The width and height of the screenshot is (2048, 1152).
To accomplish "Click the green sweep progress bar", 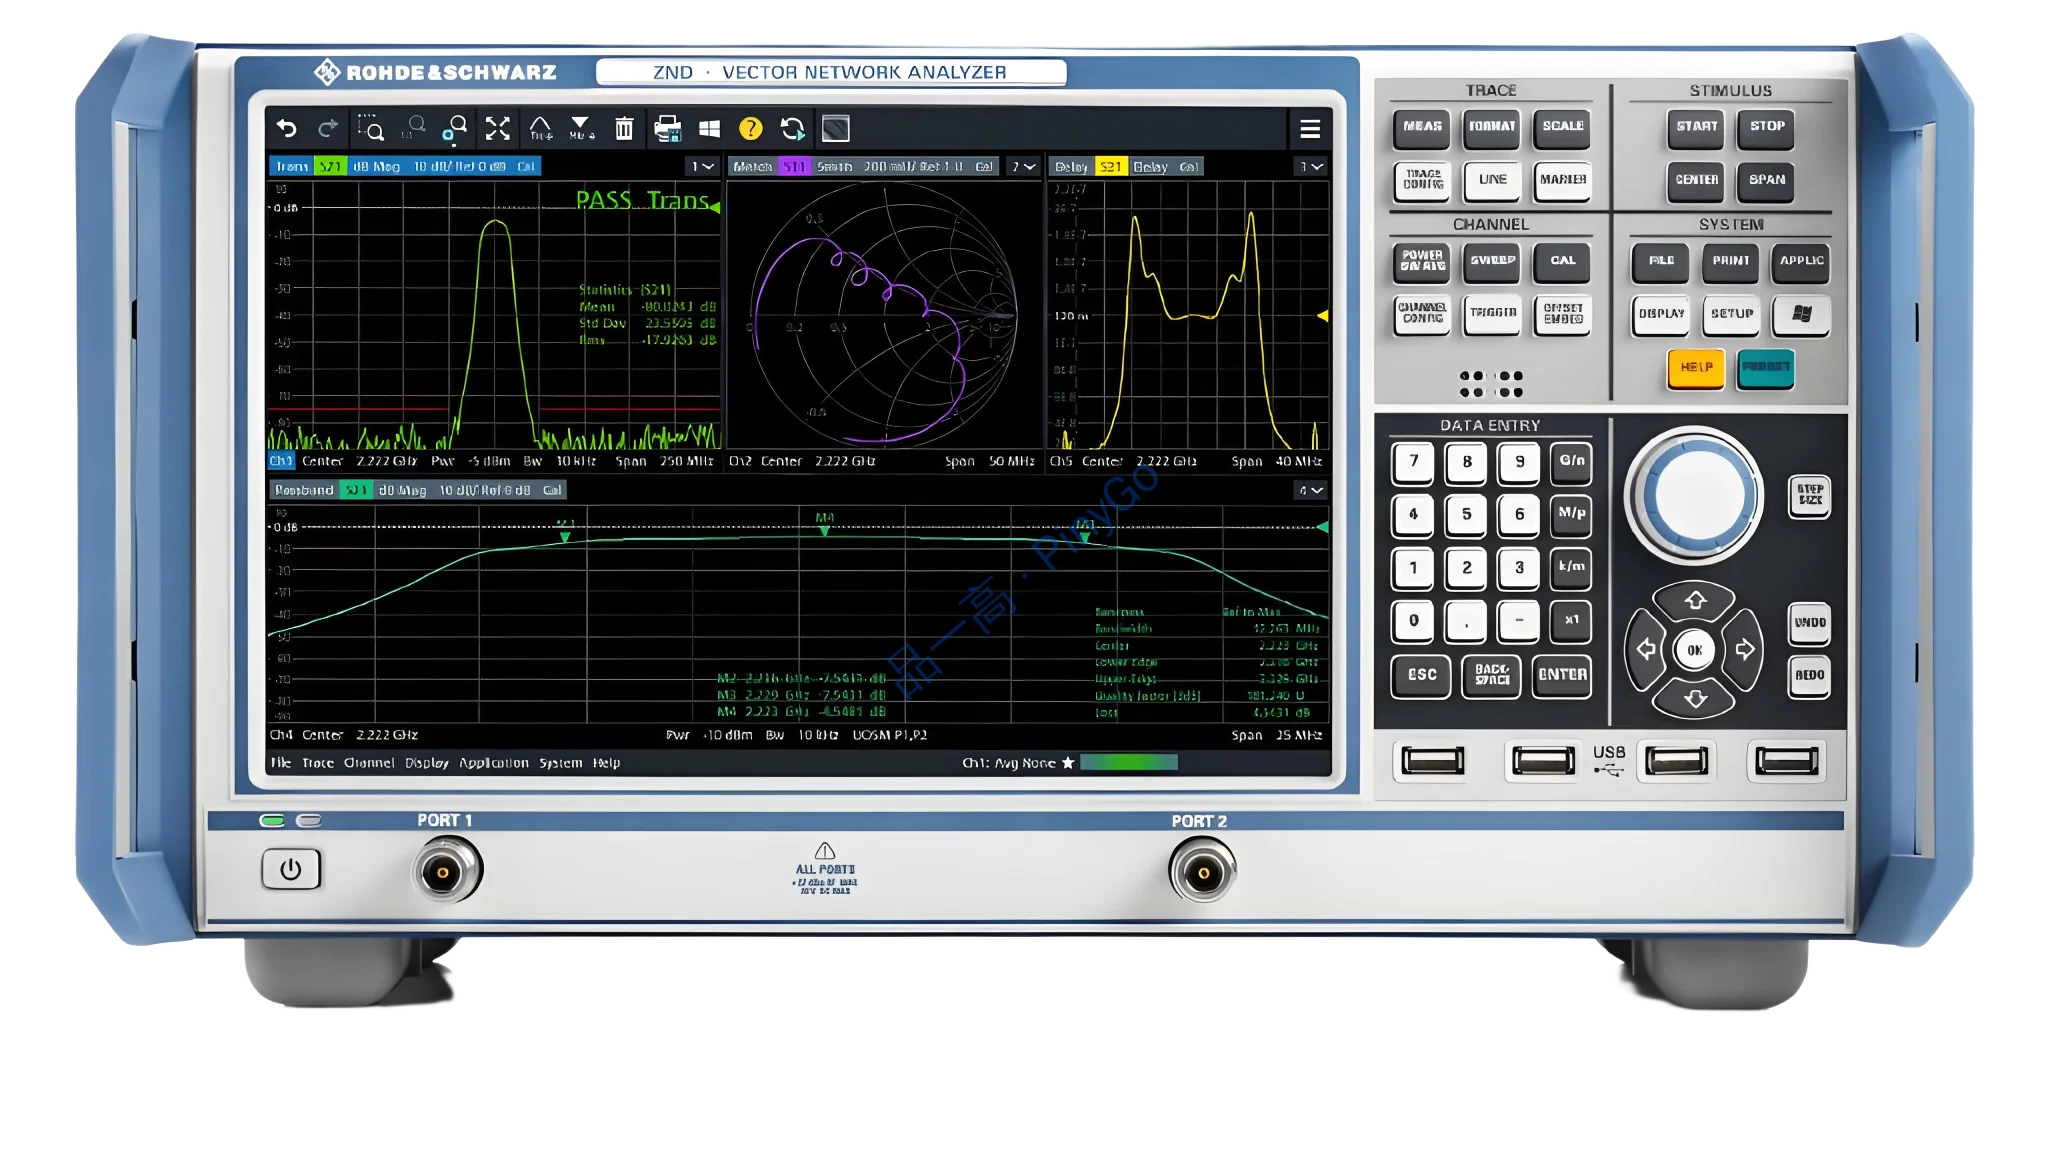I will click(x=1129, y=762).
